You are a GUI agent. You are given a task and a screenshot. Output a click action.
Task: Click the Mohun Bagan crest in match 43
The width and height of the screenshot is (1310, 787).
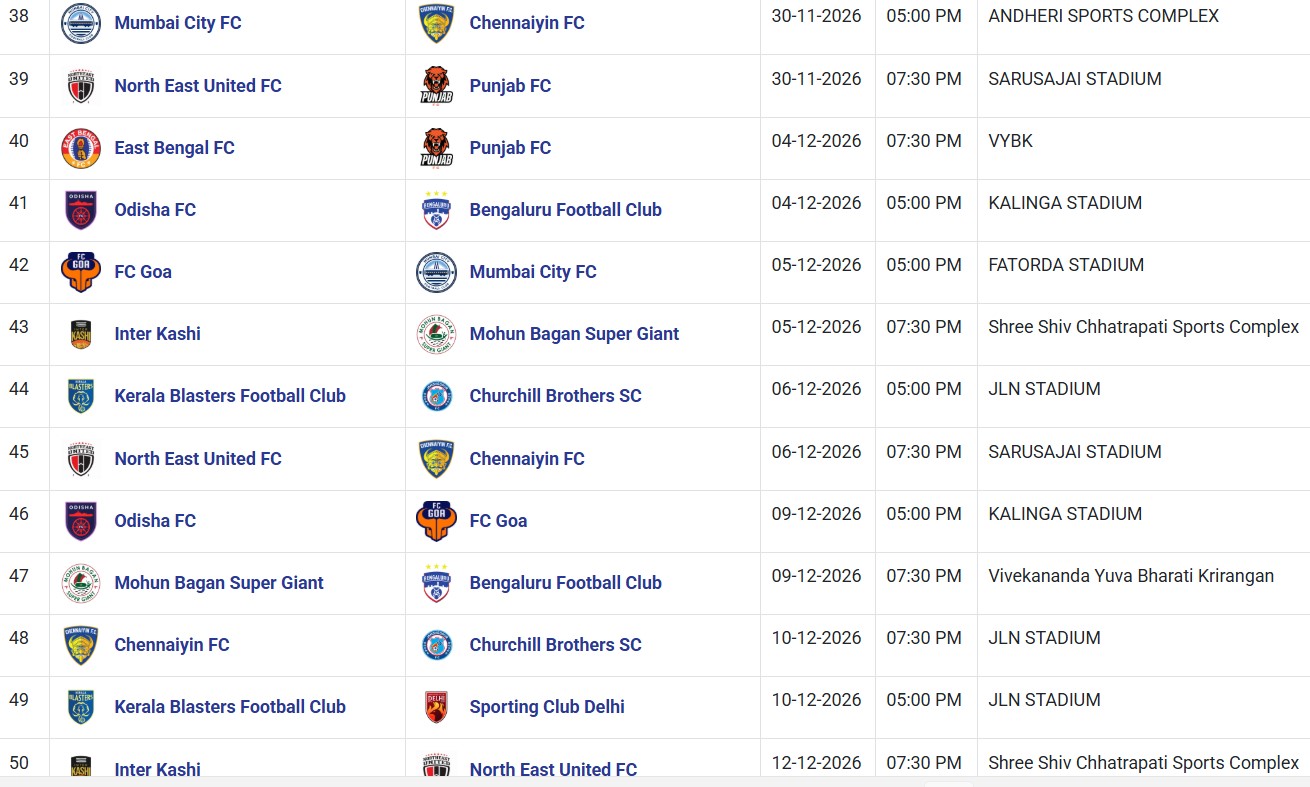click(x=436, y=334)
